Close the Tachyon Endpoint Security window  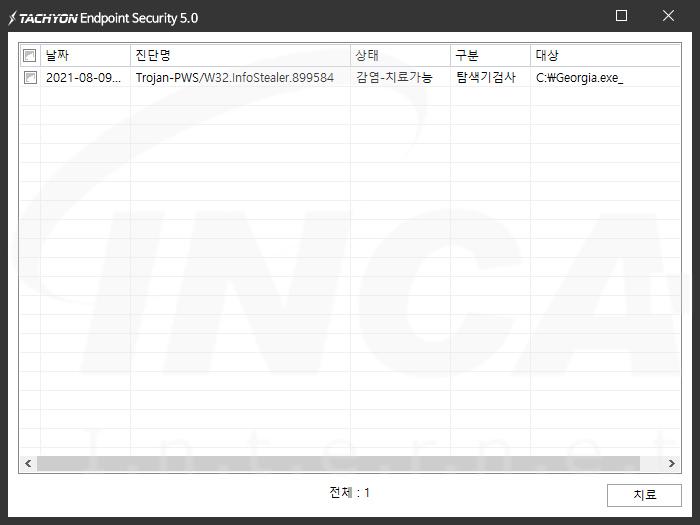coord(668,16)
